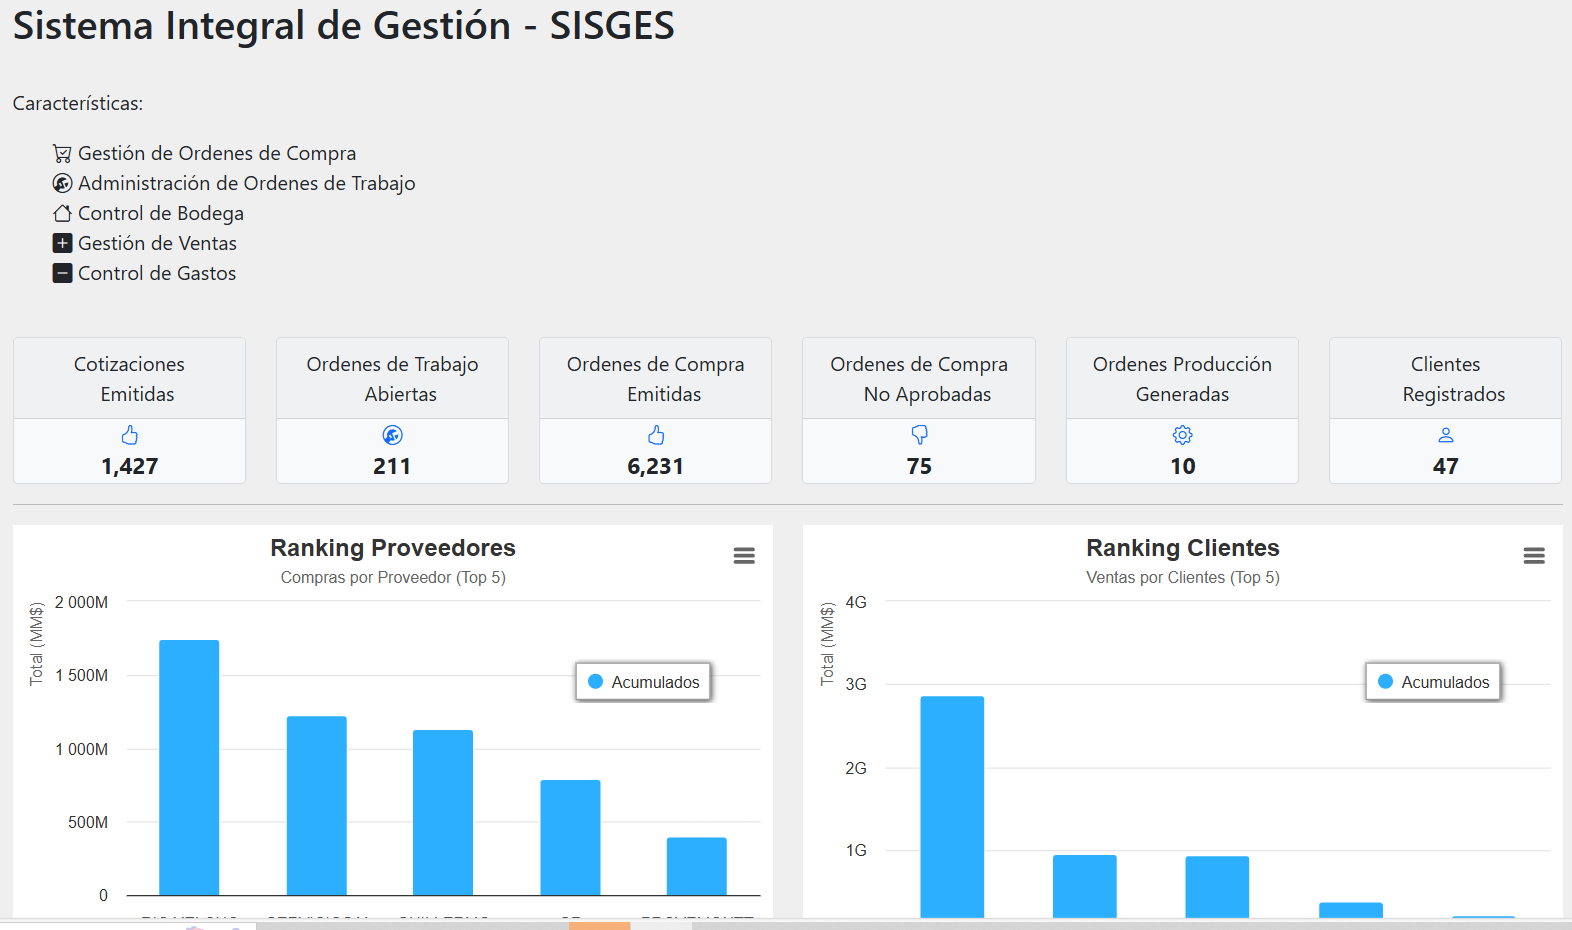Click the house icon for Control de Bodega
1572x930 pixels.
[62, 214]
